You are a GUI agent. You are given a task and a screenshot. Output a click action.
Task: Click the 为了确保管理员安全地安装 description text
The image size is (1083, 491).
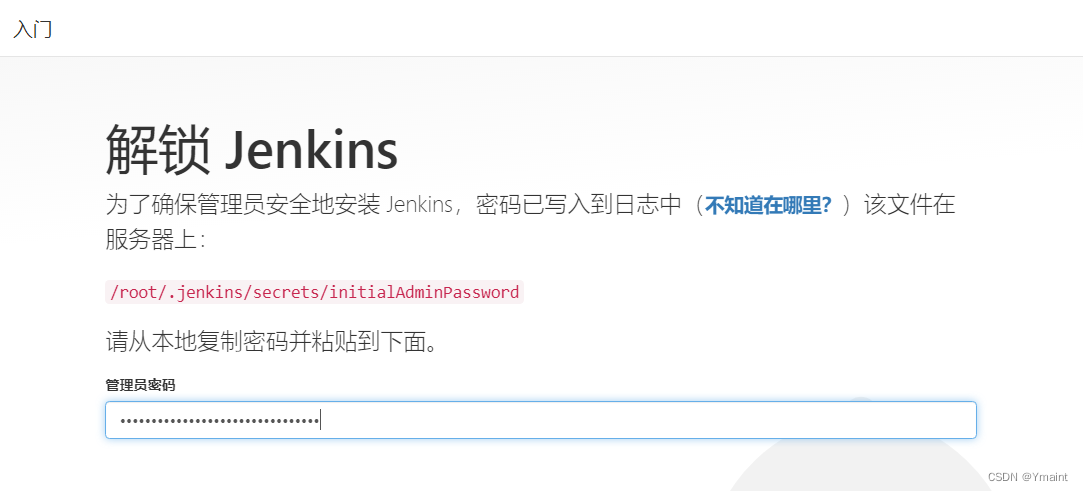point(242,205)
